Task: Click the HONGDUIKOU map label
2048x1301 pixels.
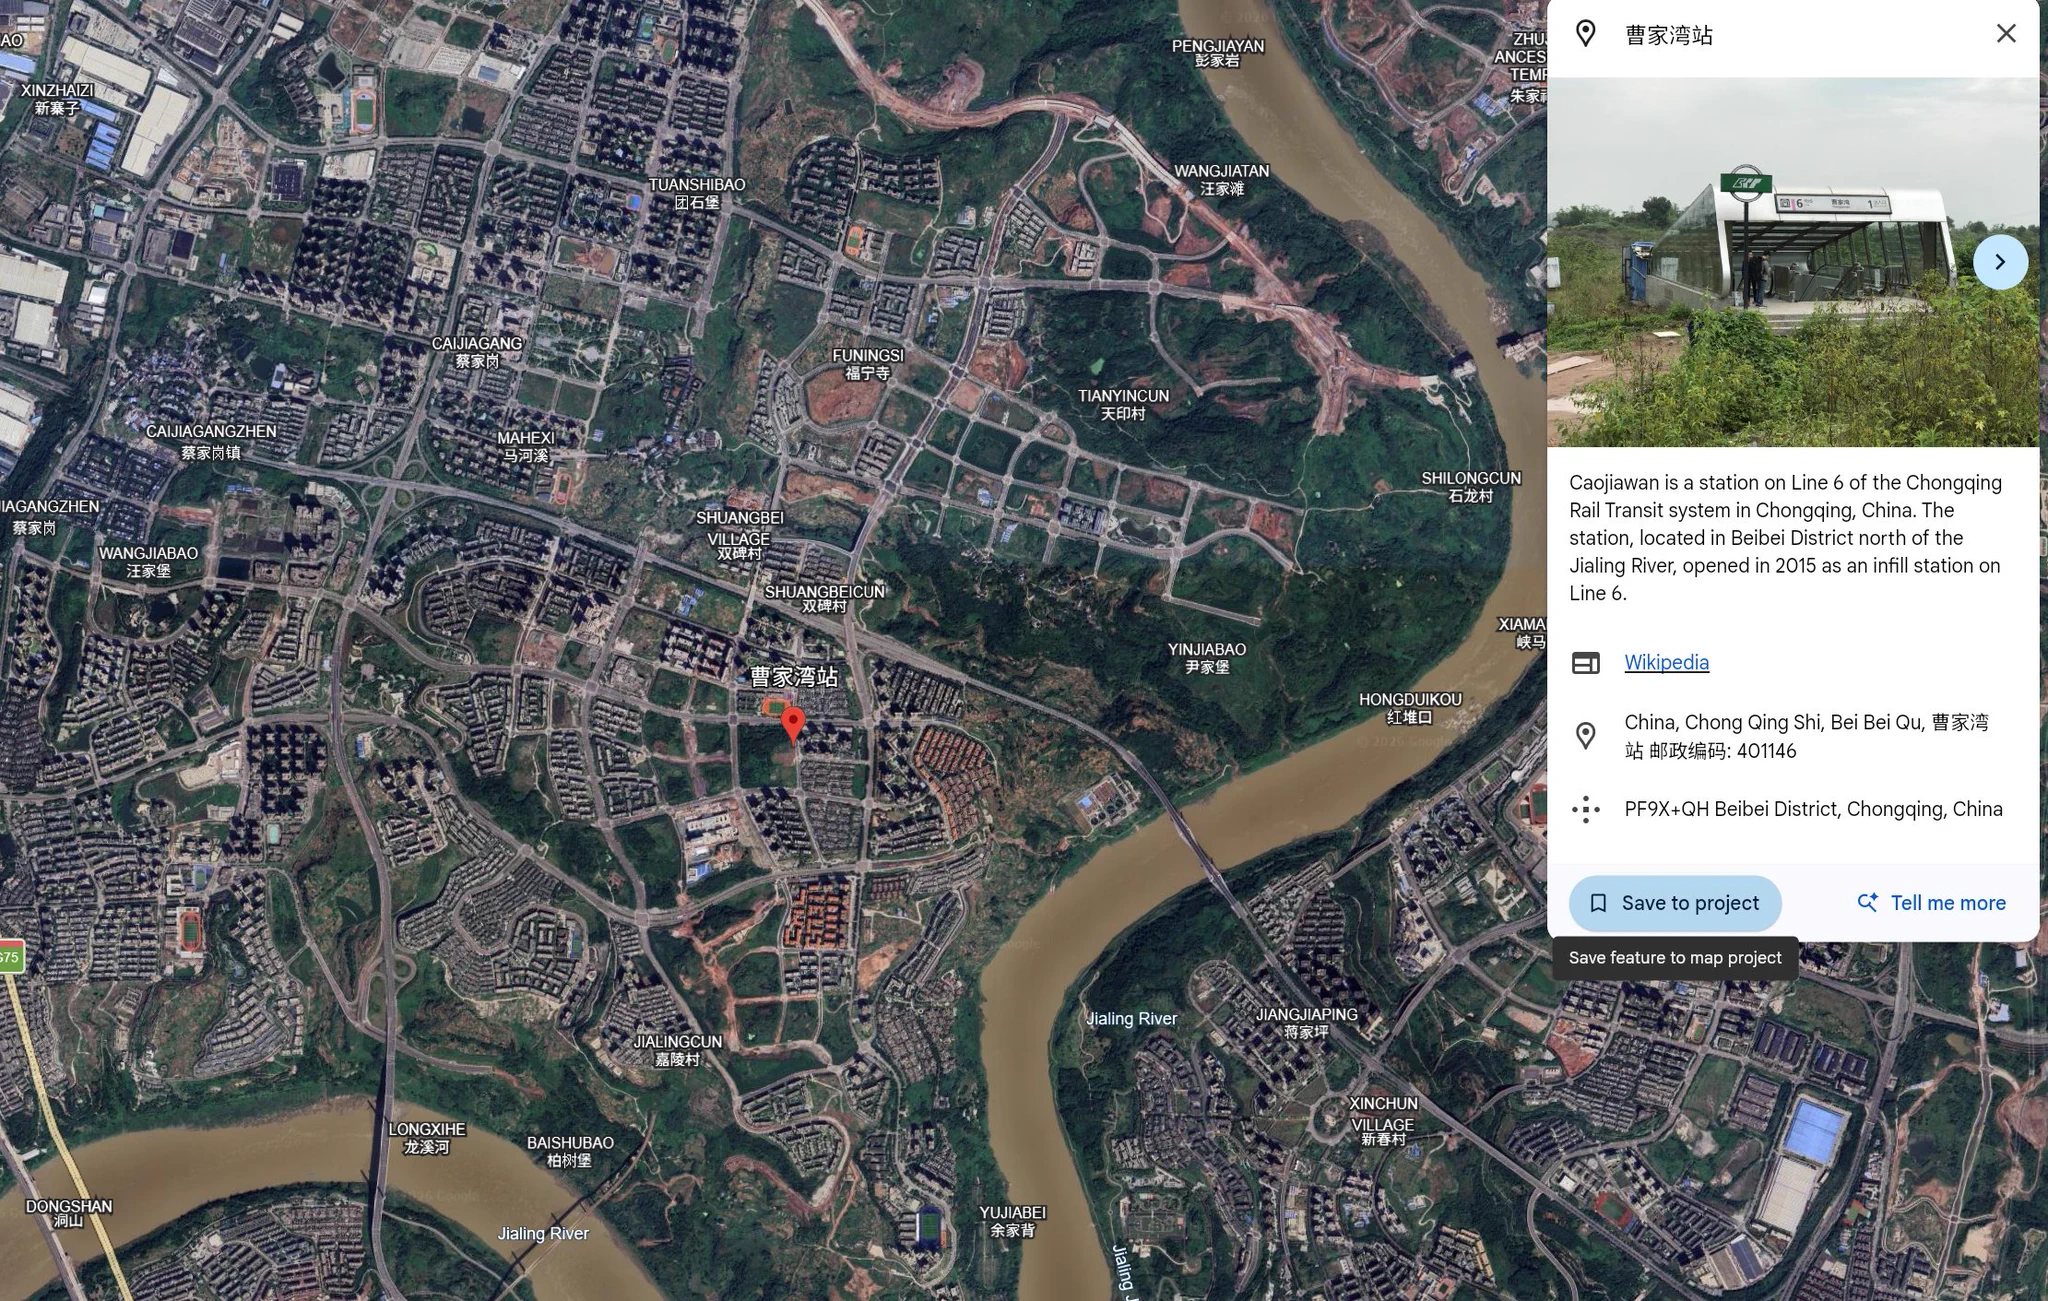Action: pos(1410,708)
